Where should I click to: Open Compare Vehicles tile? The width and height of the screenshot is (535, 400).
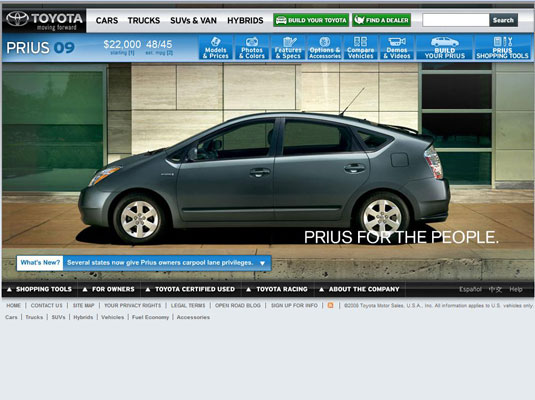(x=361, y=47)
